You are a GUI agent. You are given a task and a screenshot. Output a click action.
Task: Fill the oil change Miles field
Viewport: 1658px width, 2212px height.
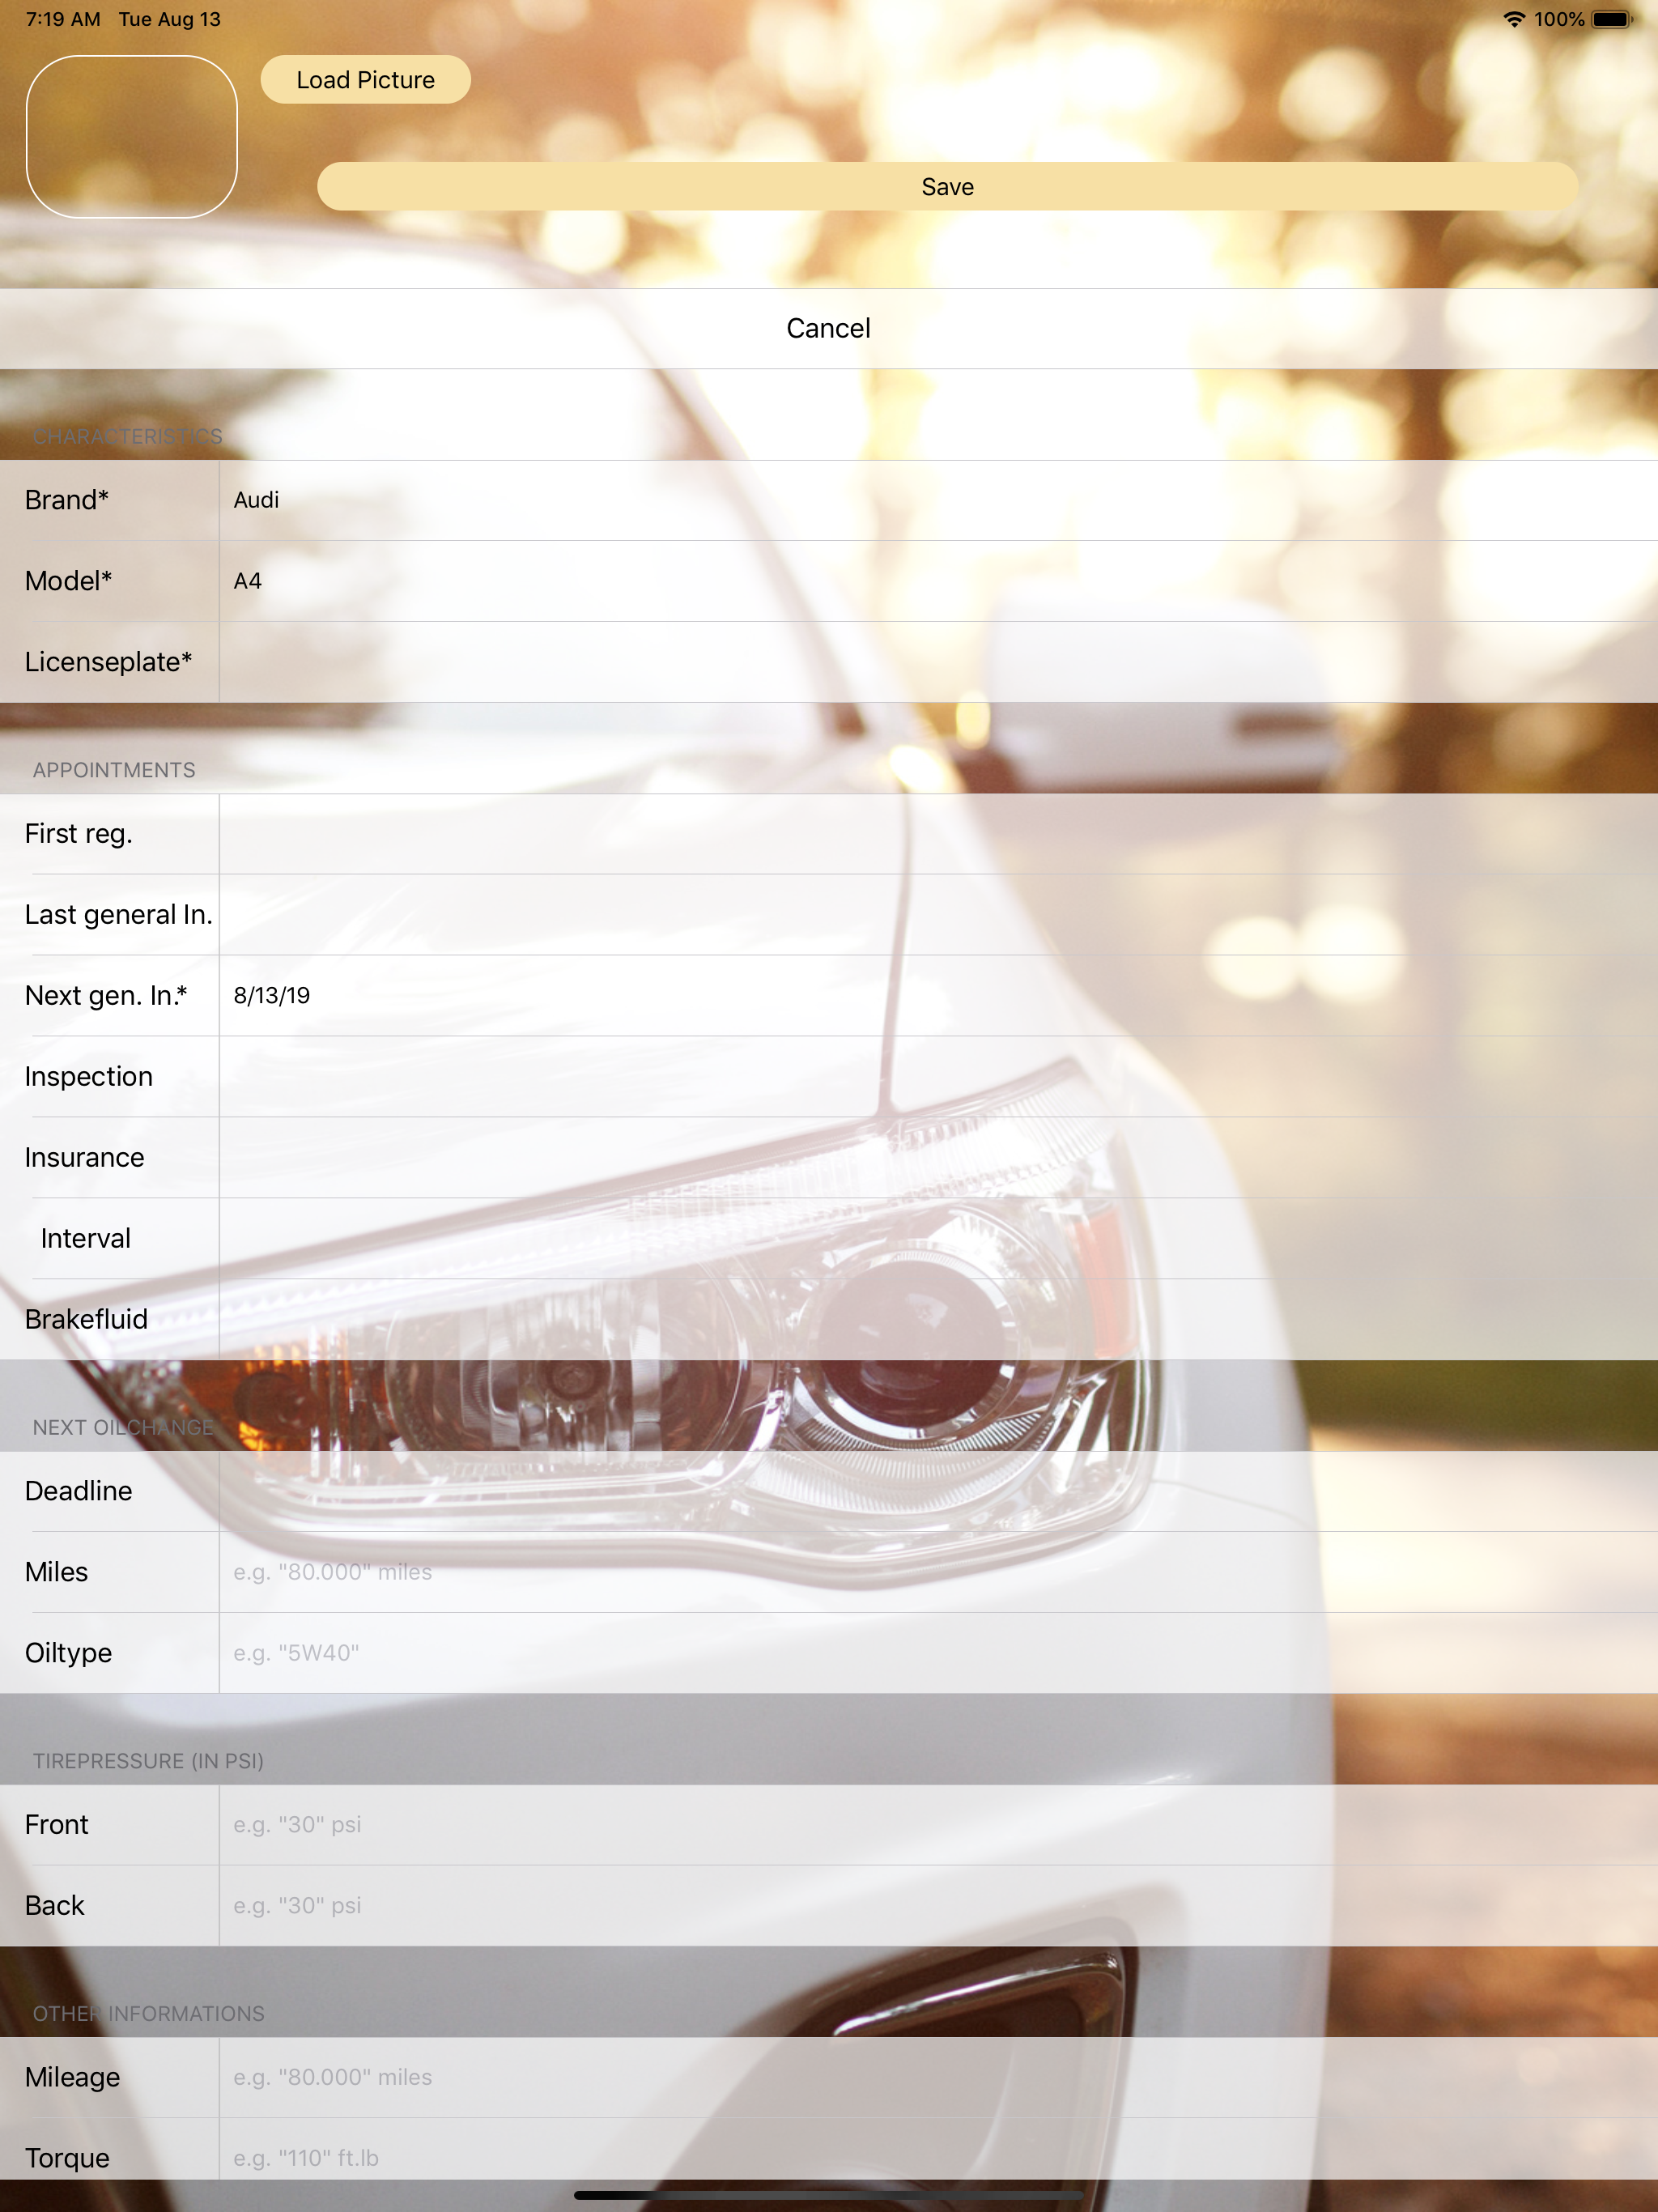[938, 1572]
